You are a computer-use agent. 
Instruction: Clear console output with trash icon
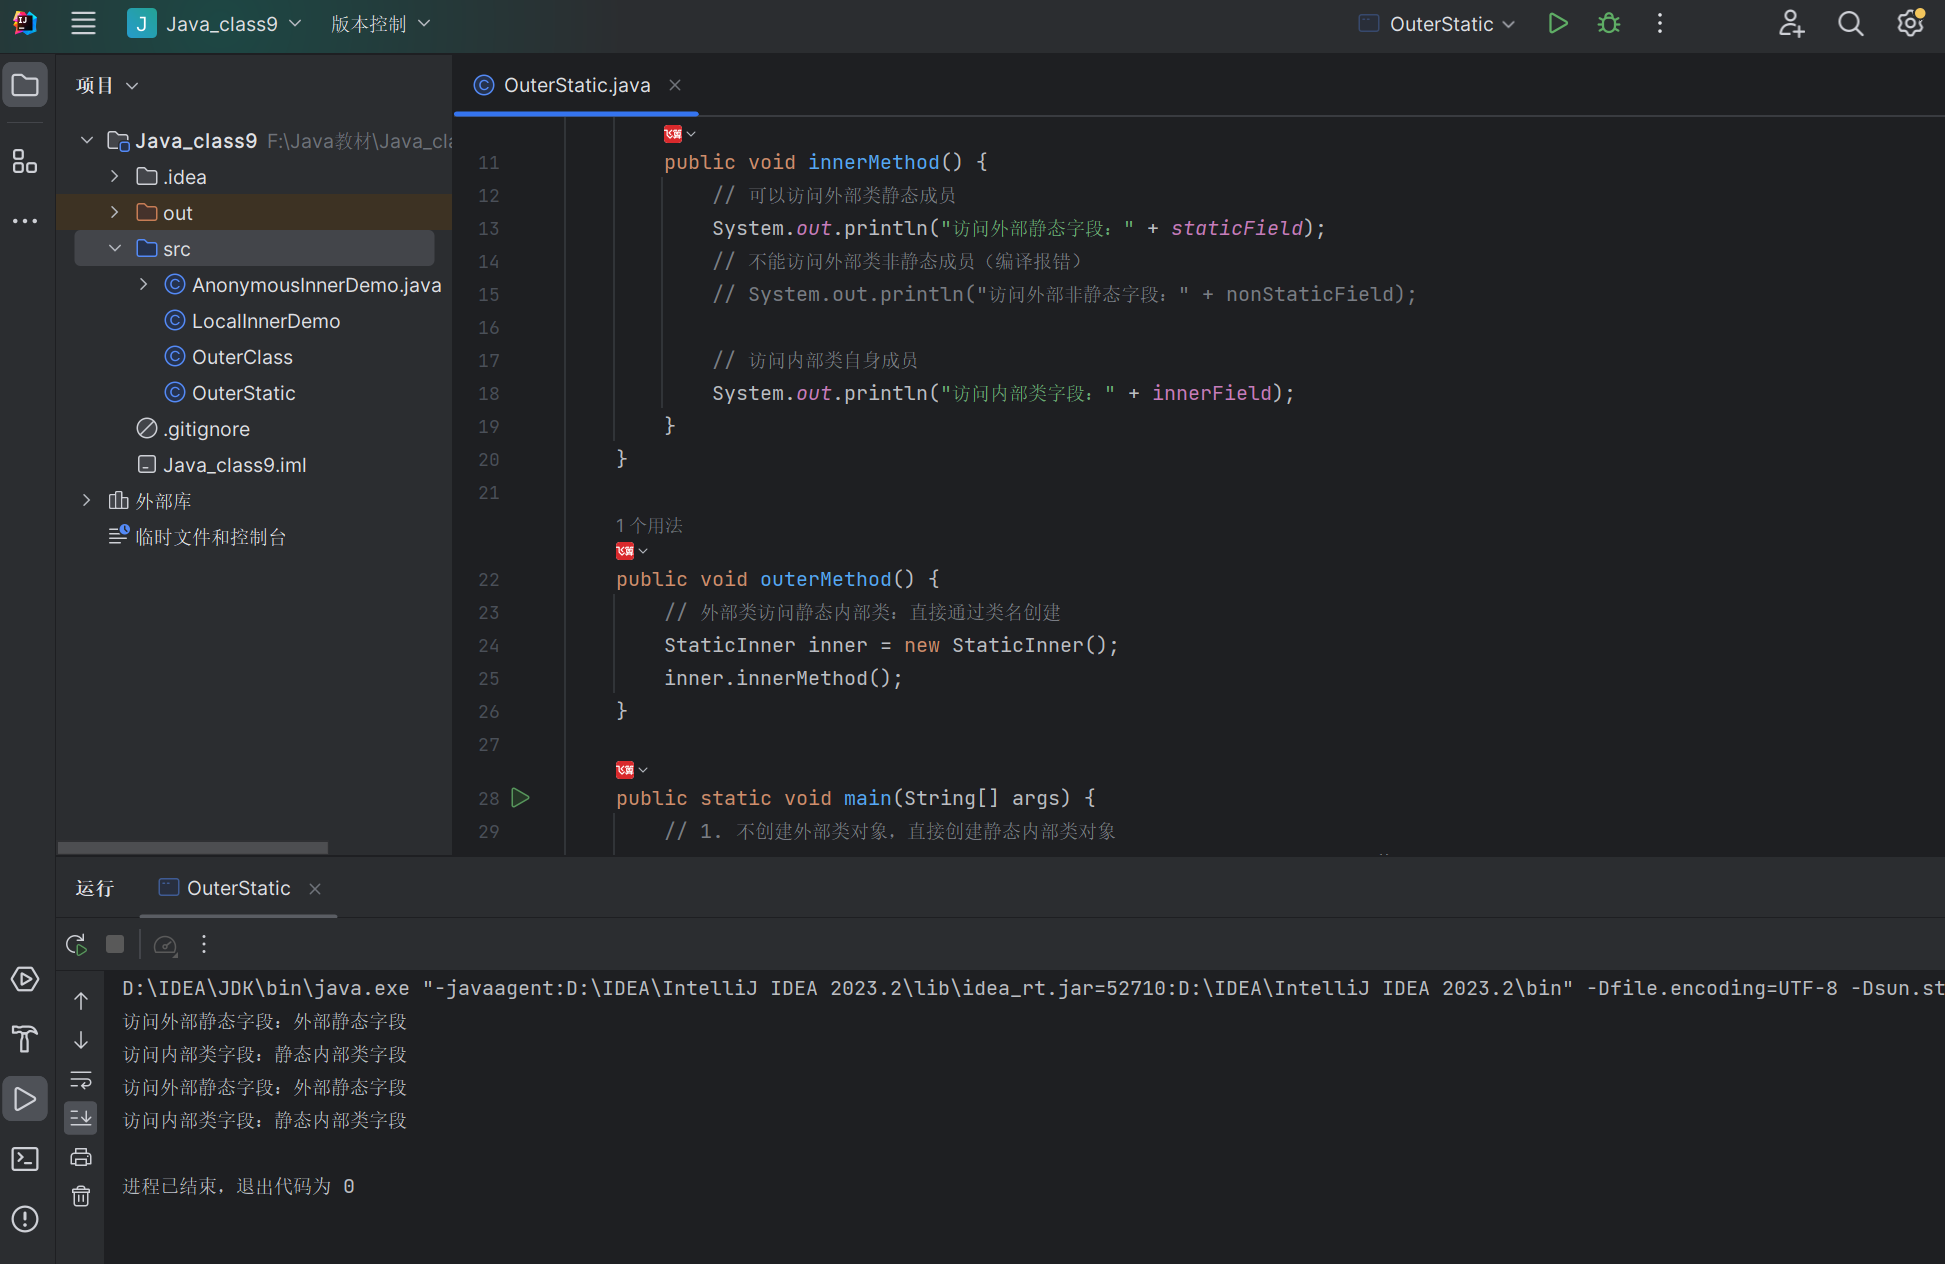pos(81,1196)
